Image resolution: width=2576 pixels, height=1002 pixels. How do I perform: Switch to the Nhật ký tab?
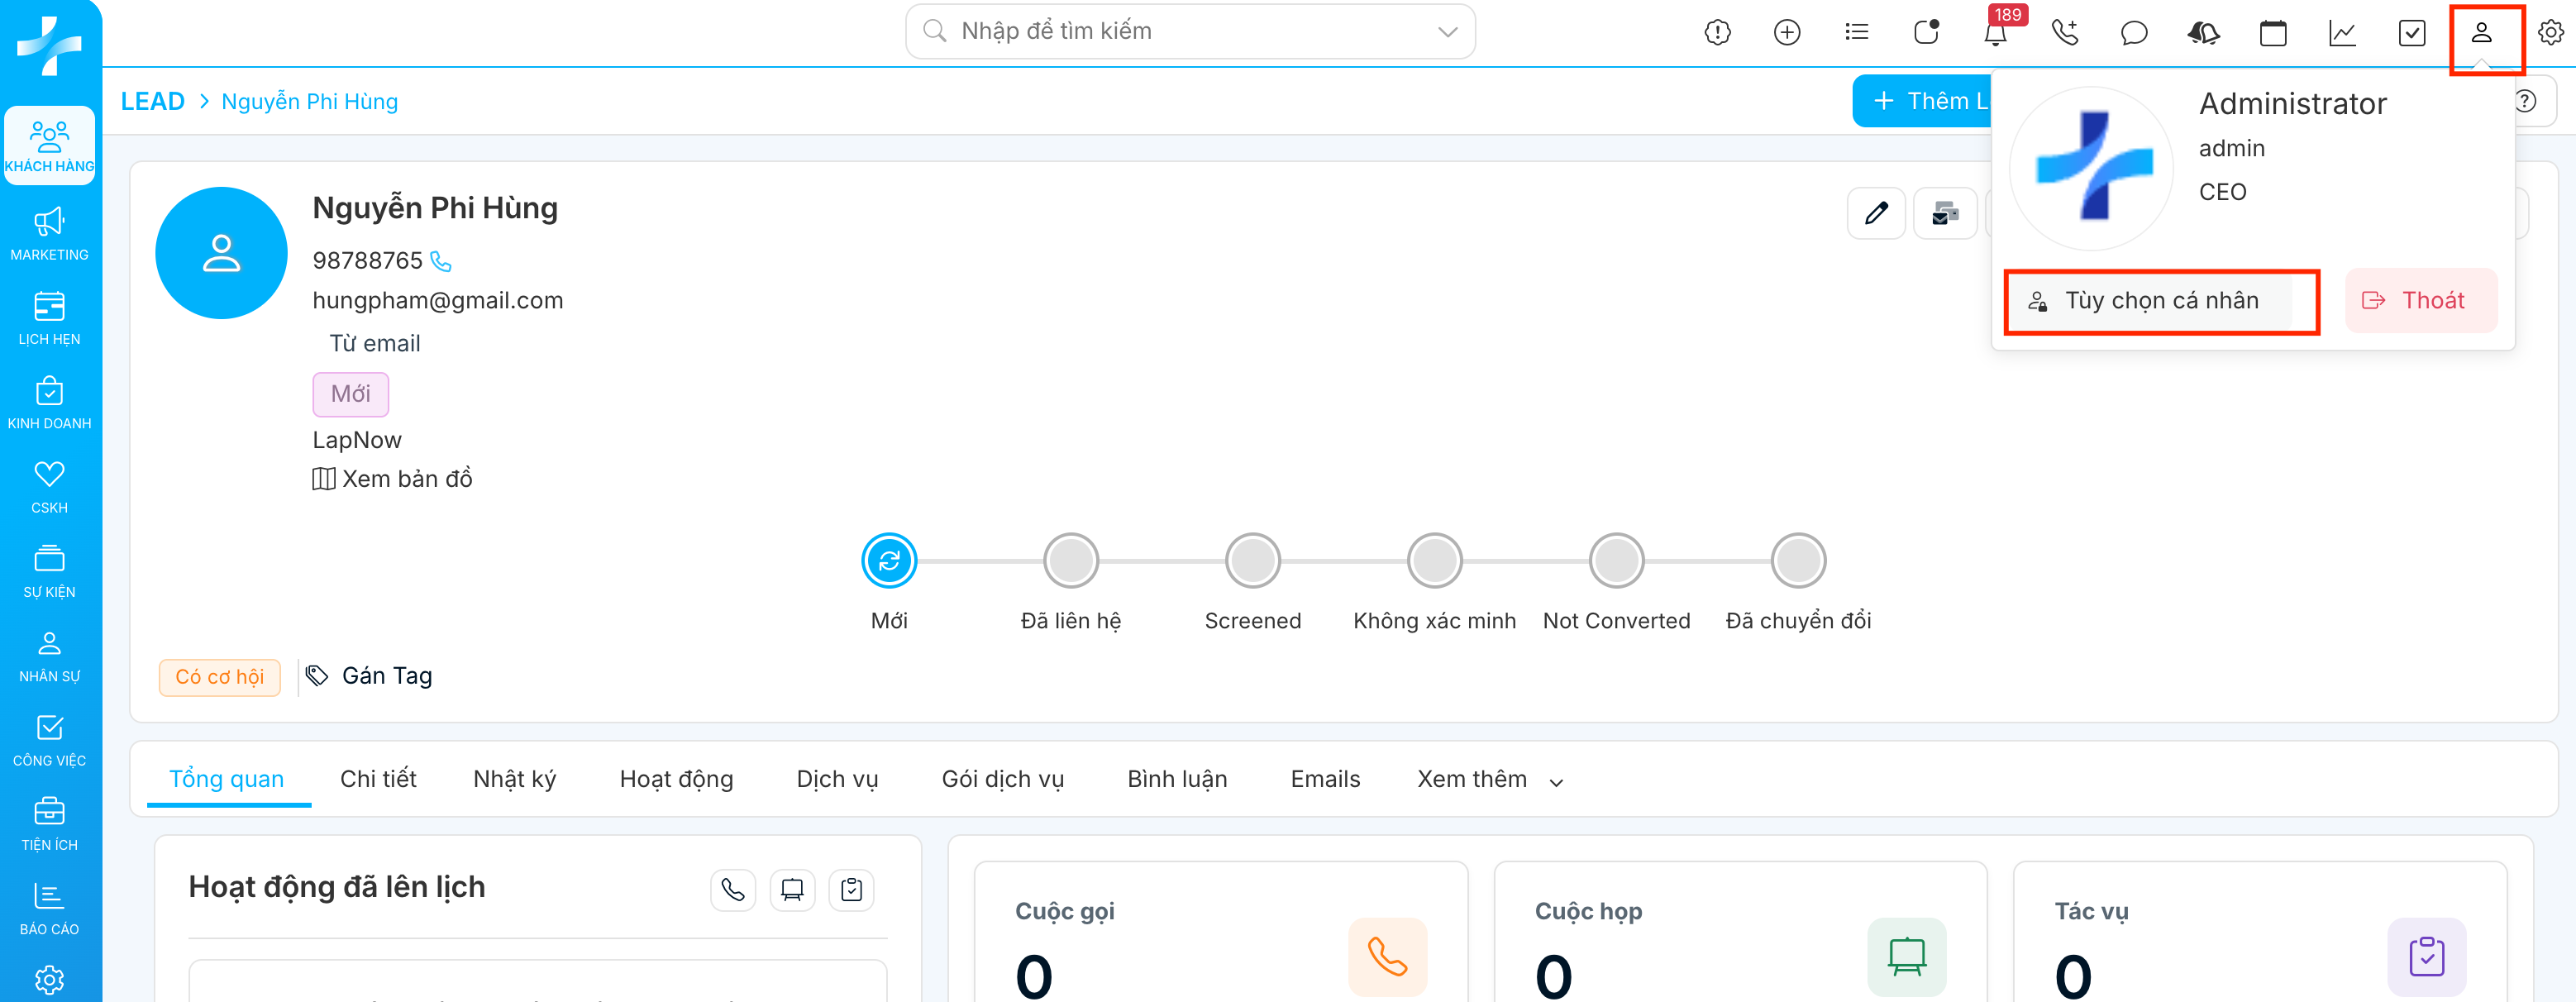tap(514, 779)
